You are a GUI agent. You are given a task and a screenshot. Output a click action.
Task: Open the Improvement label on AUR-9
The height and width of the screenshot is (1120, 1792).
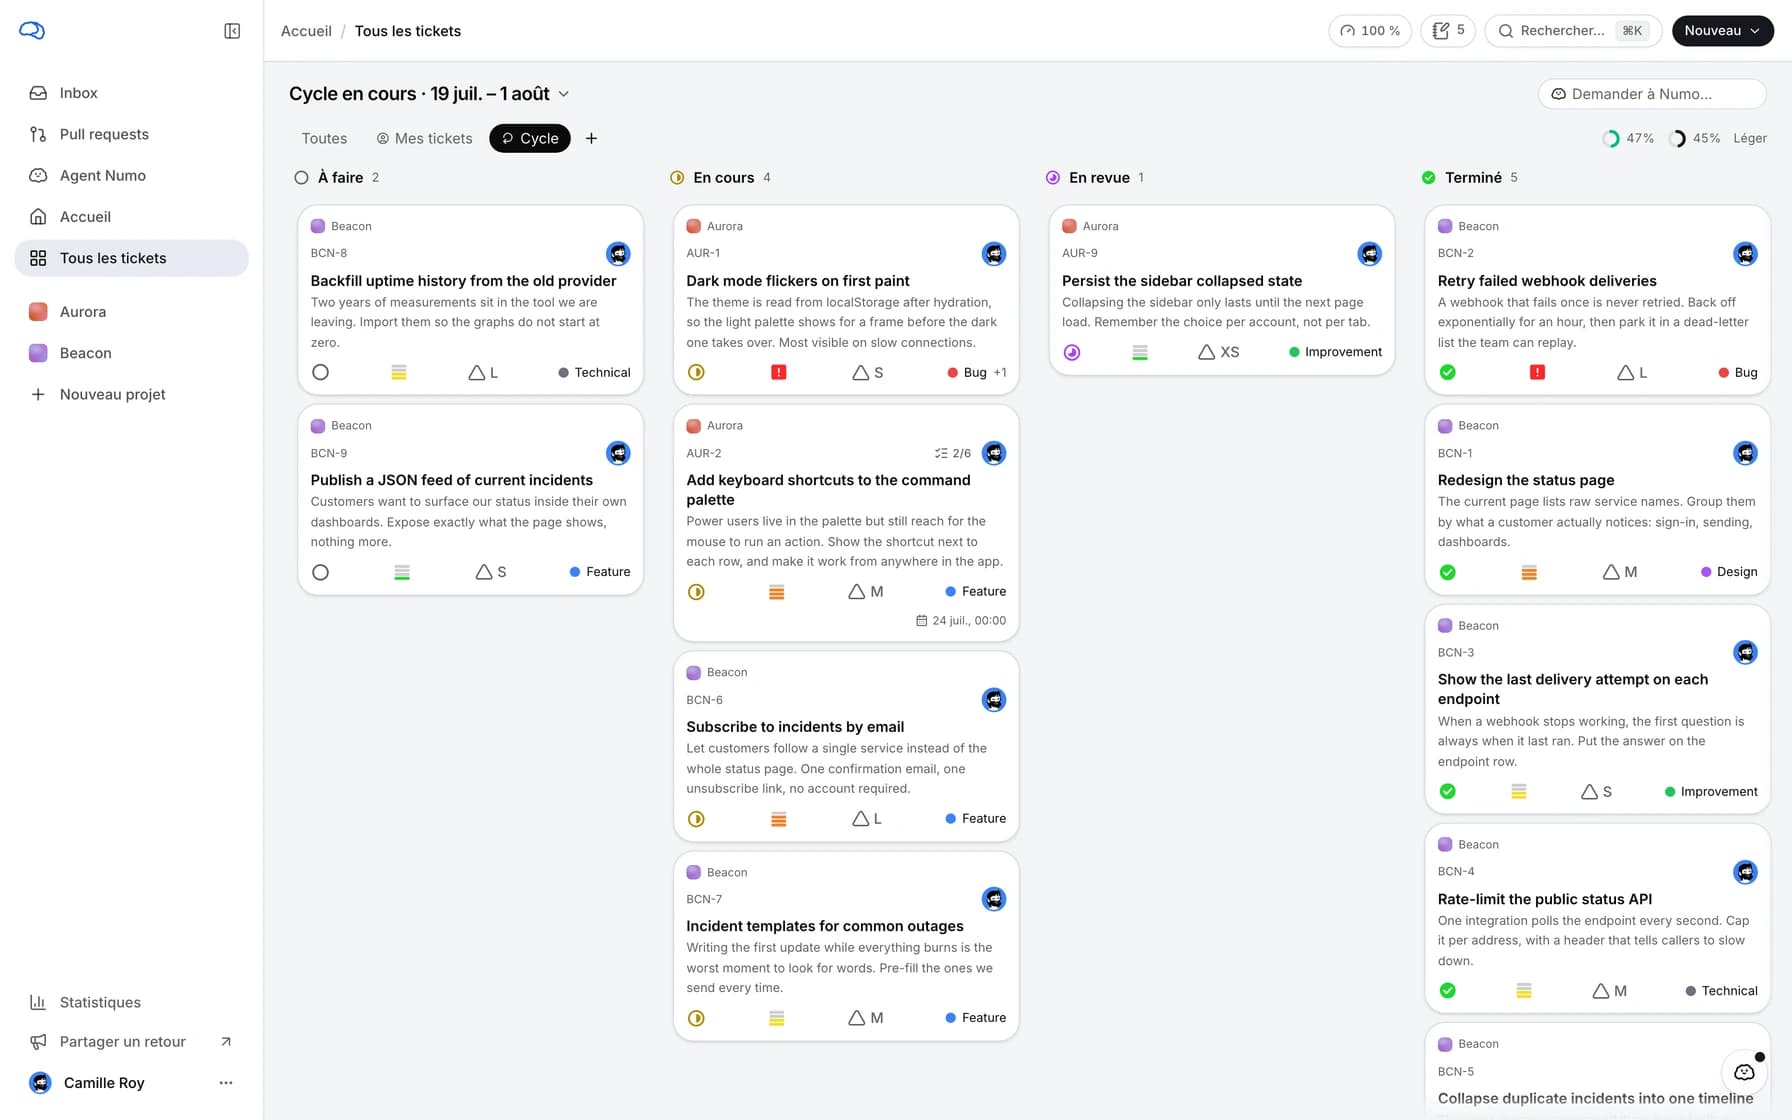point(1335,352)
